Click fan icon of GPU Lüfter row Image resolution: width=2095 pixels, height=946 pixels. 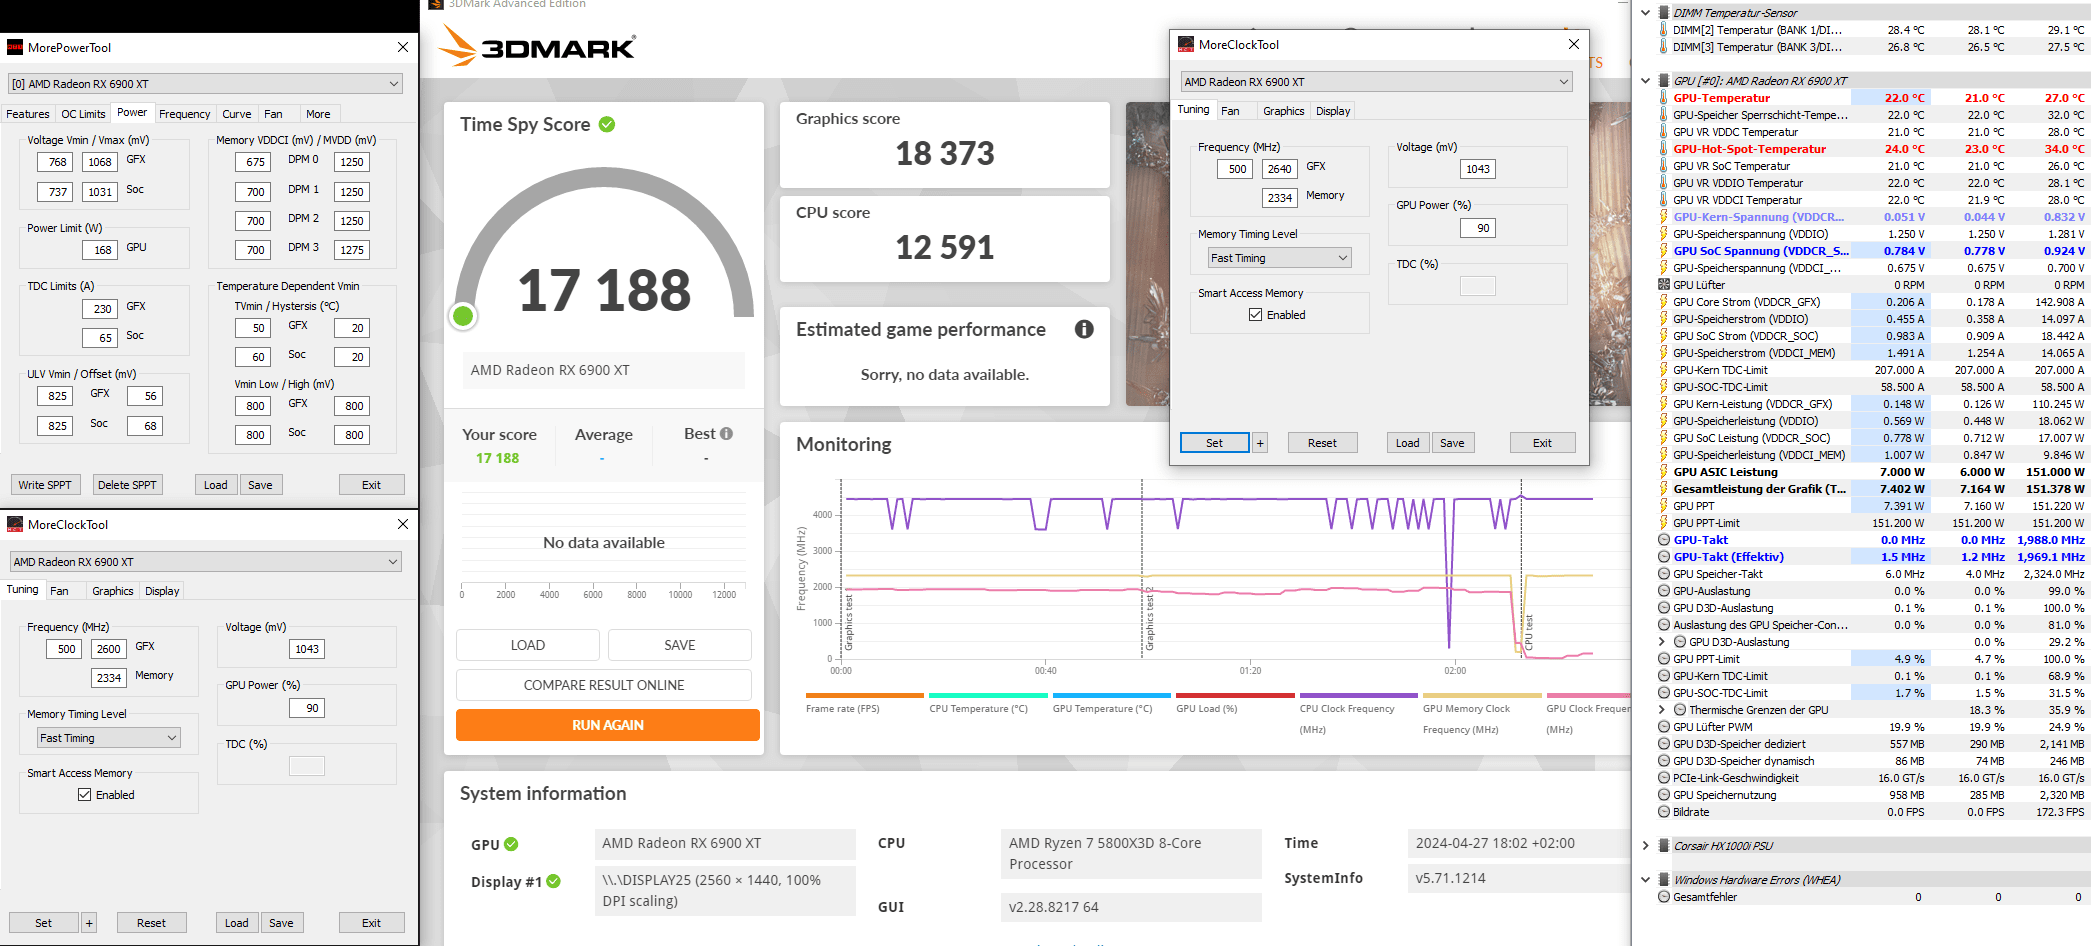pyautogui.click(x=1664, y=285)
